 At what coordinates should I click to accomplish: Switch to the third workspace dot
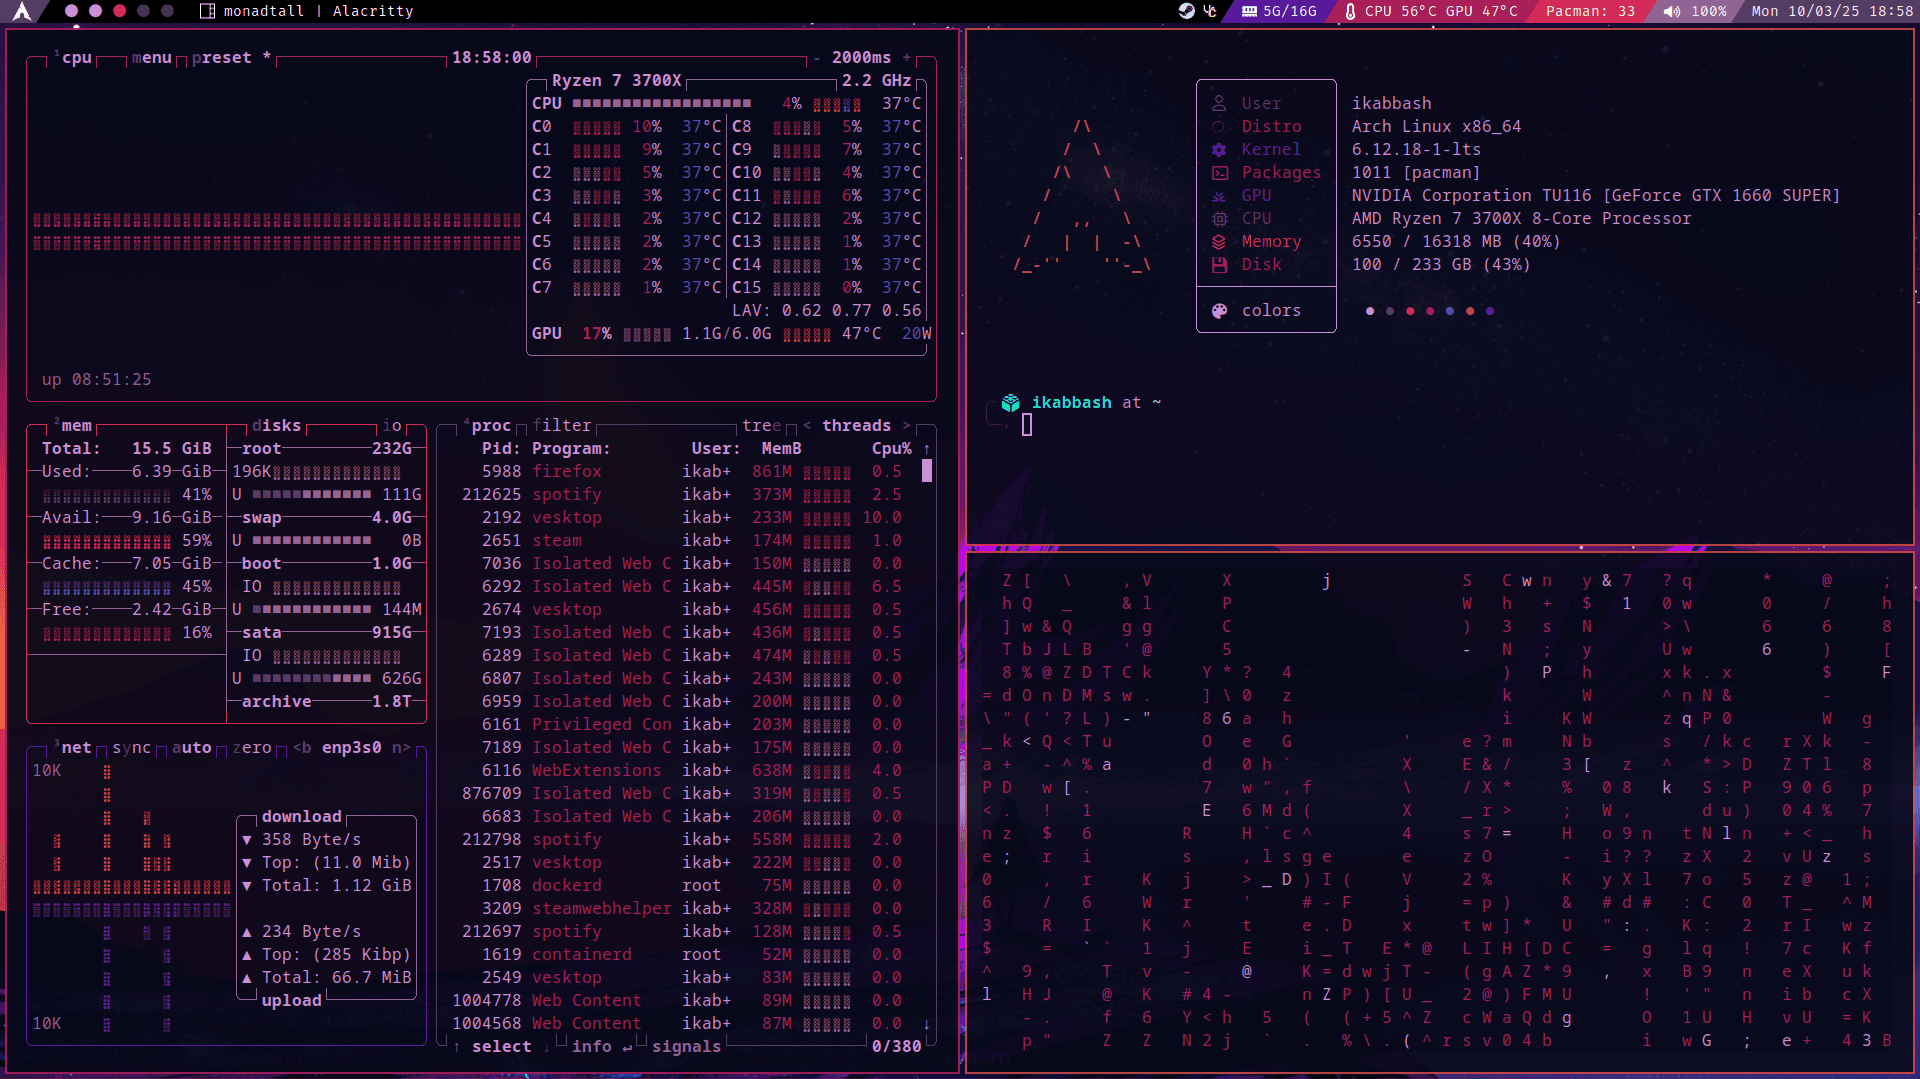[119, 11]
